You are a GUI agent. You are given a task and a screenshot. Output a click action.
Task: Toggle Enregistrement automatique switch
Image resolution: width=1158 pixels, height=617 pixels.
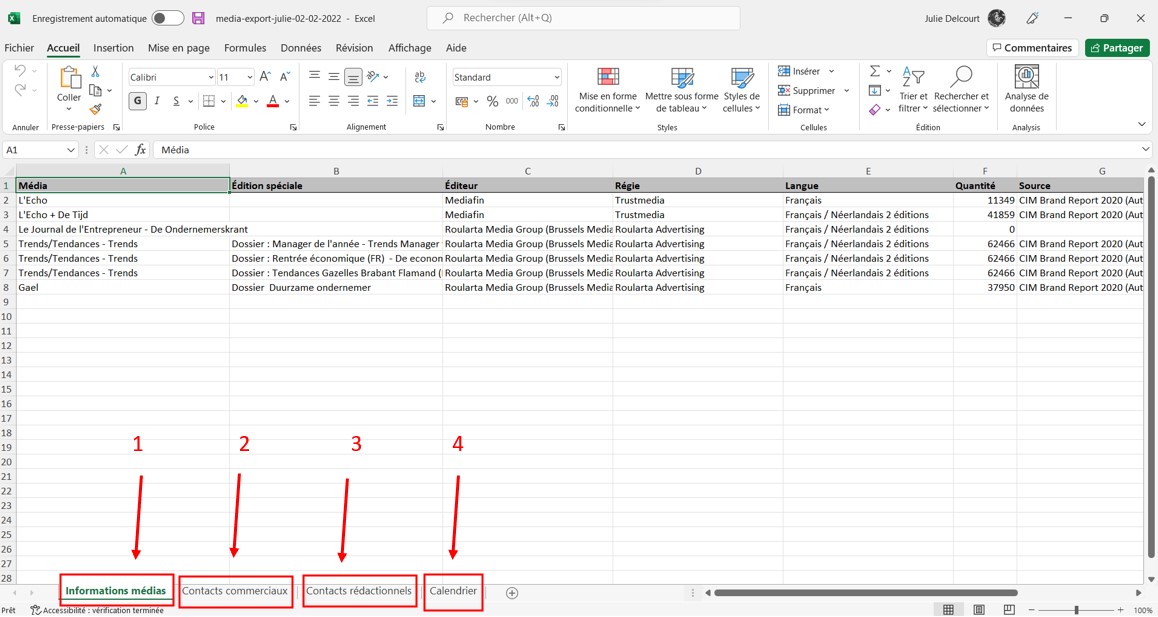coord(167,18)
